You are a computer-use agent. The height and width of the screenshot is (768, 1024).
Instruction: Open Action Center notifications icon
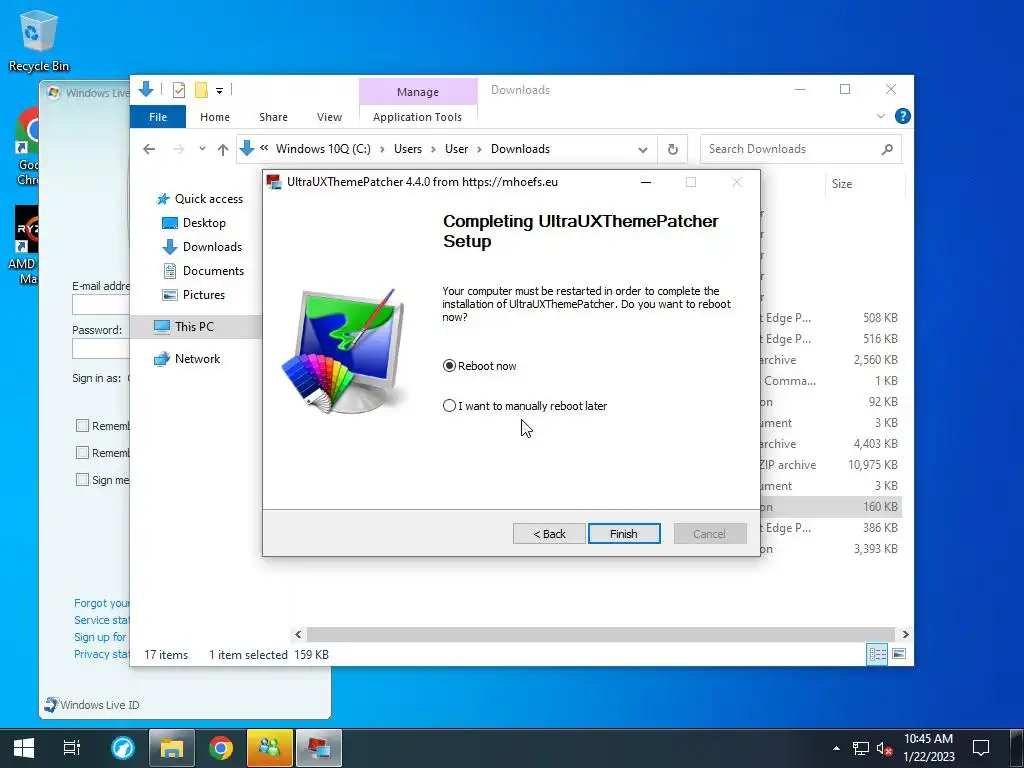tap(981, 748)
